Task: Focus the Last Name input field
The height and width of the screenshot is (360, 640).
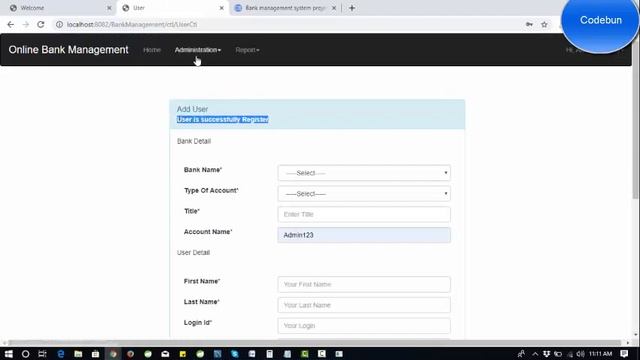Action: (364, 305)
